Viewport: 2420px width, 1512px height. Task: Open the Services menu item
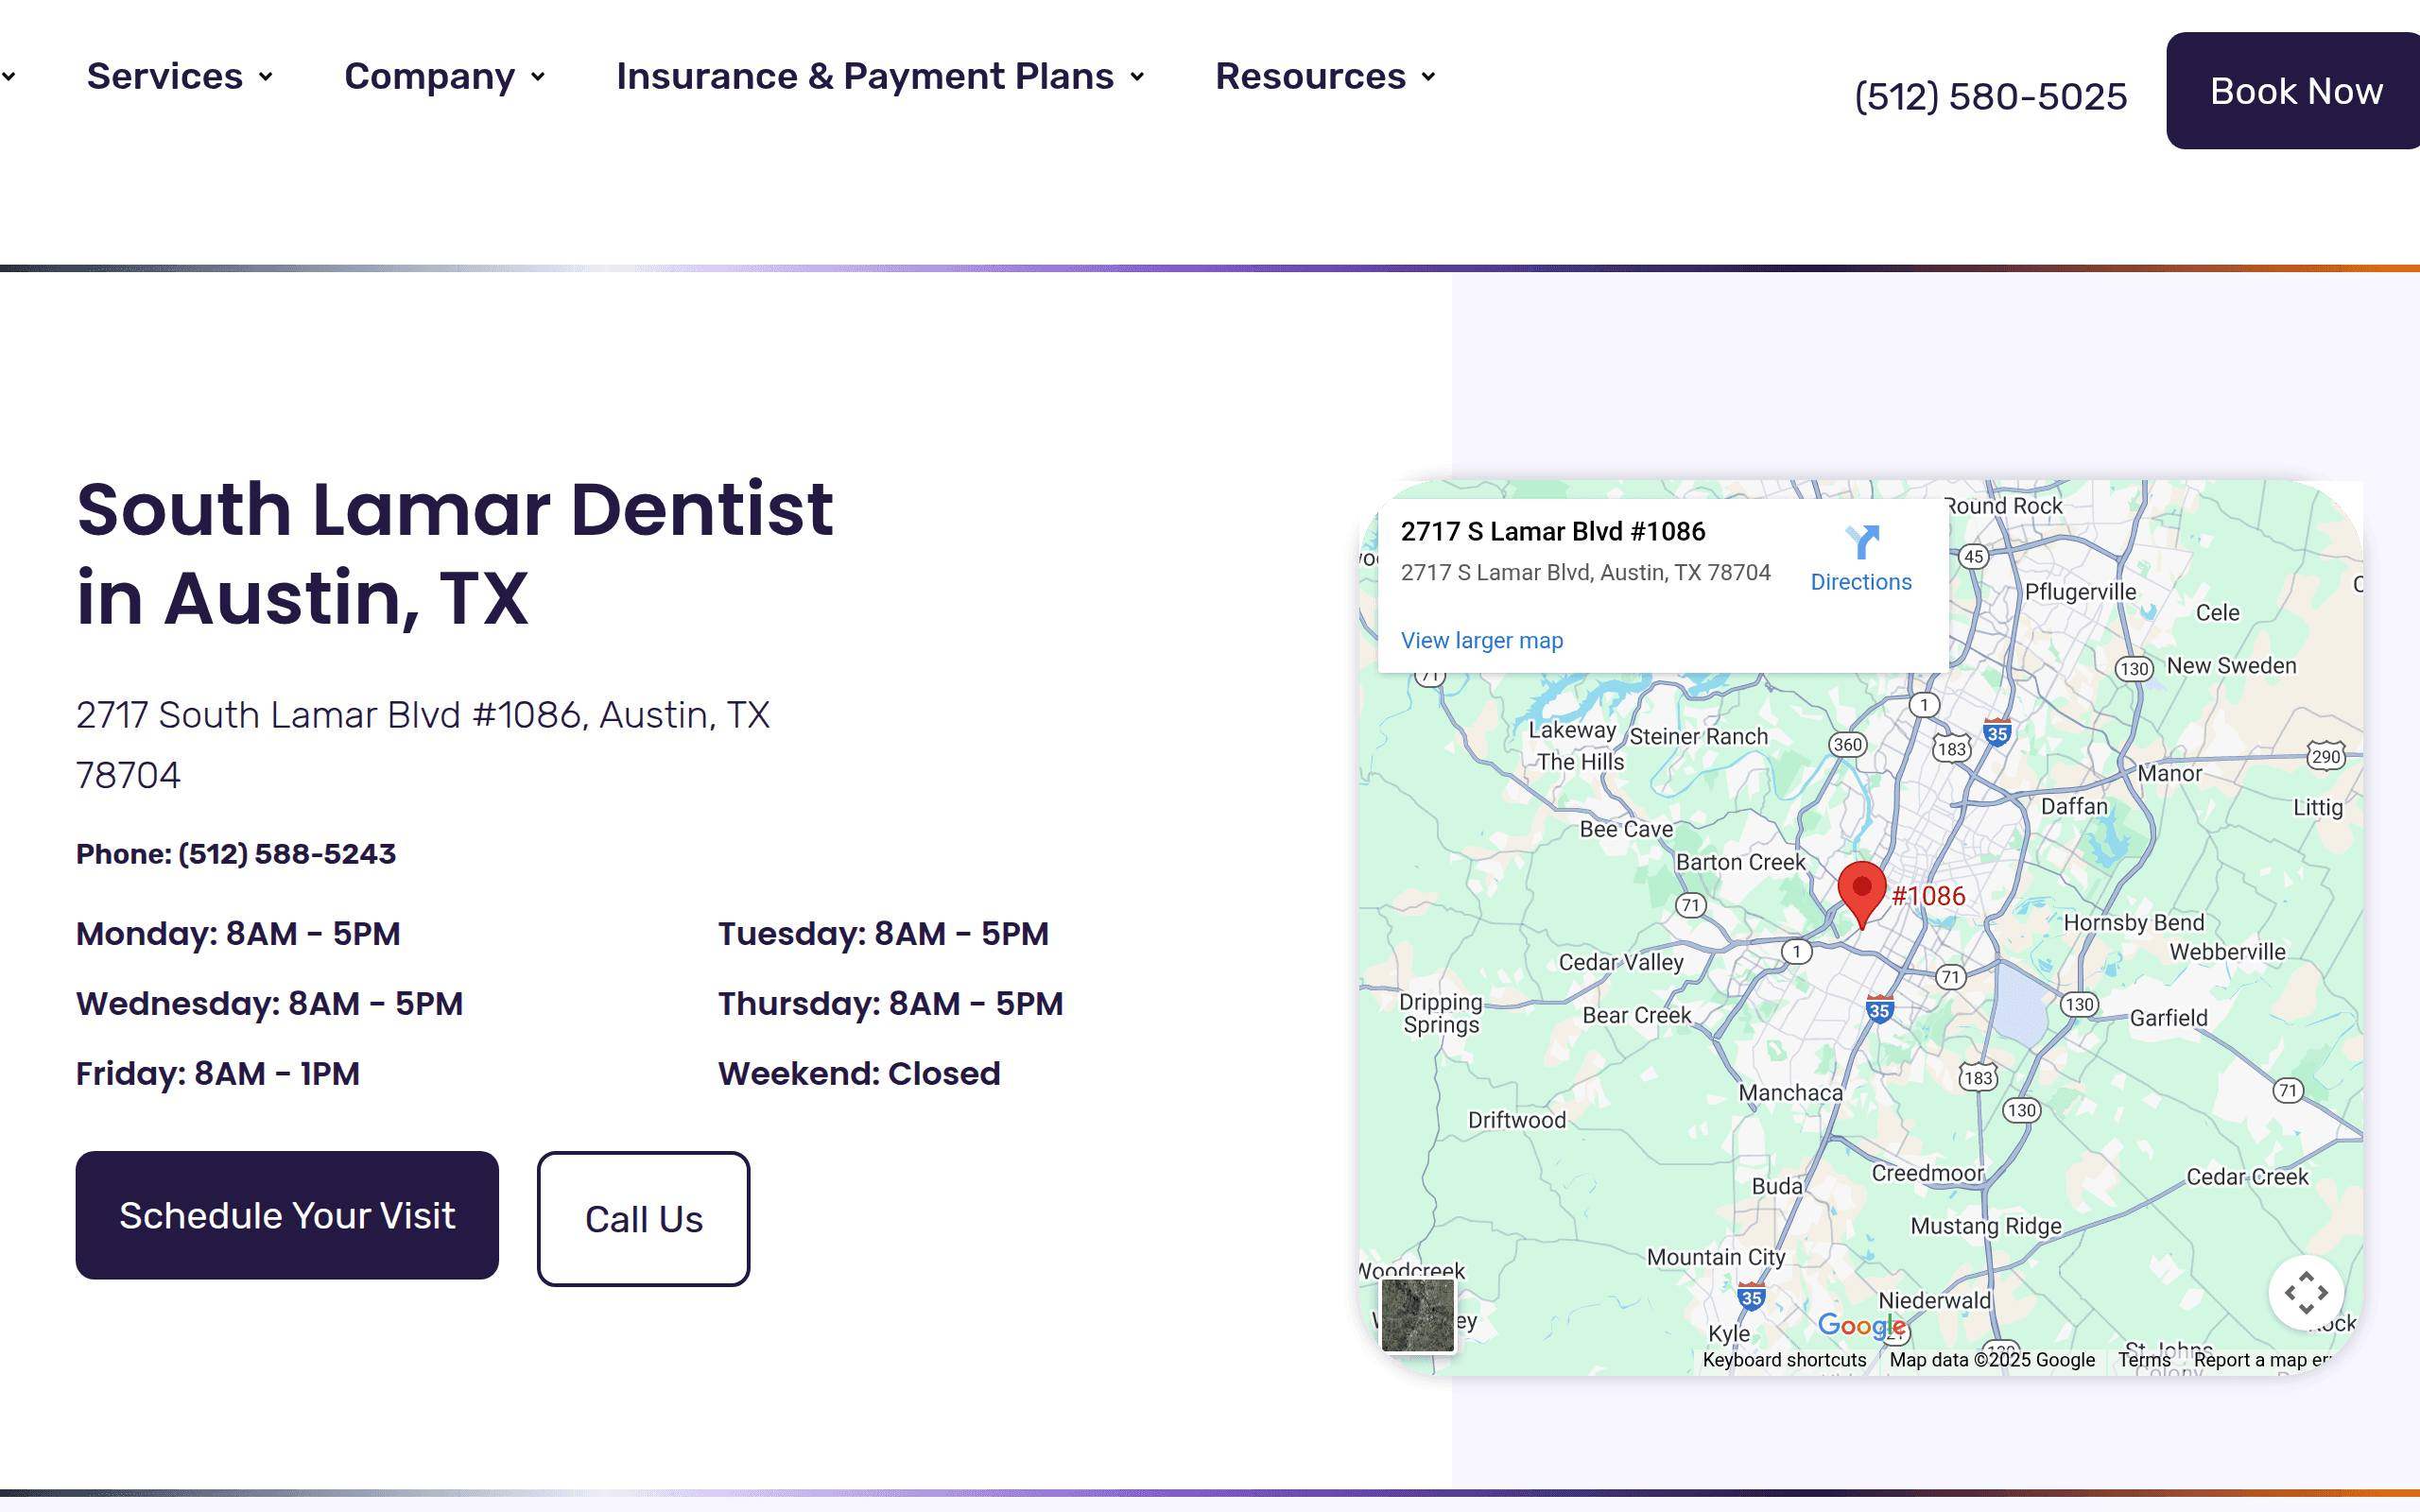165,76
